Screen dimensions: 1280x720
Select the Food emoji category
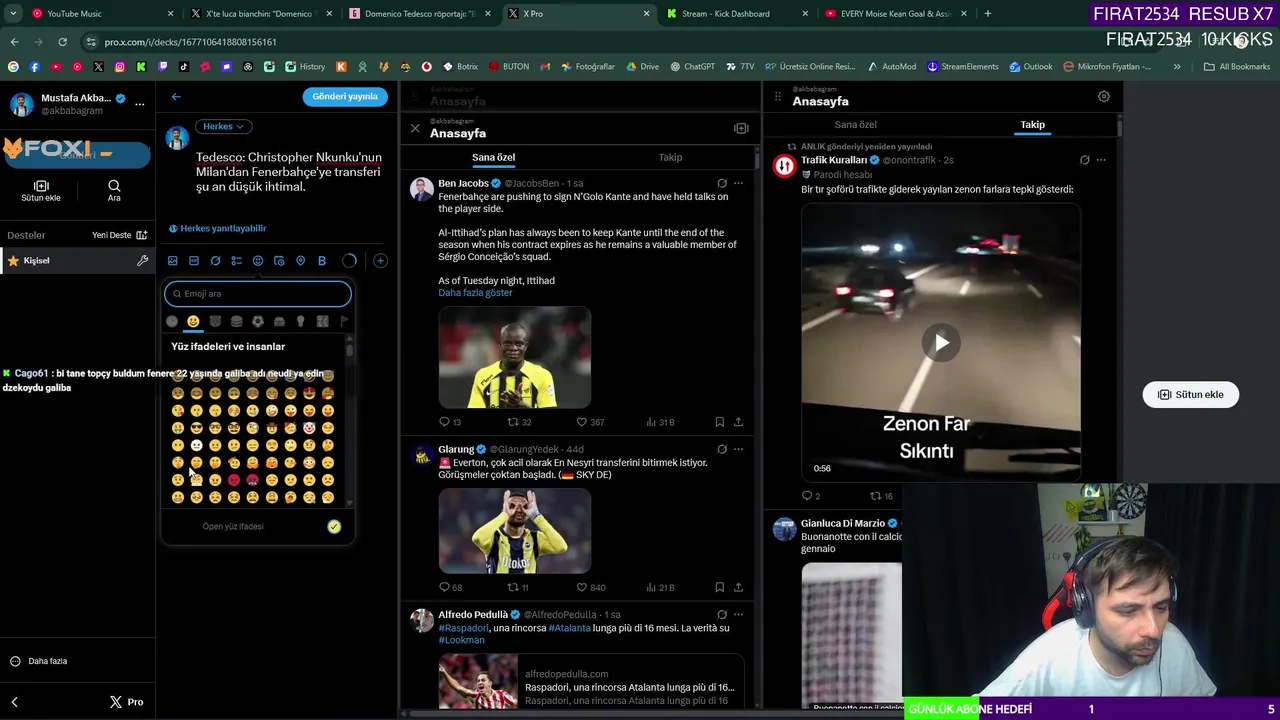[236, 321]
